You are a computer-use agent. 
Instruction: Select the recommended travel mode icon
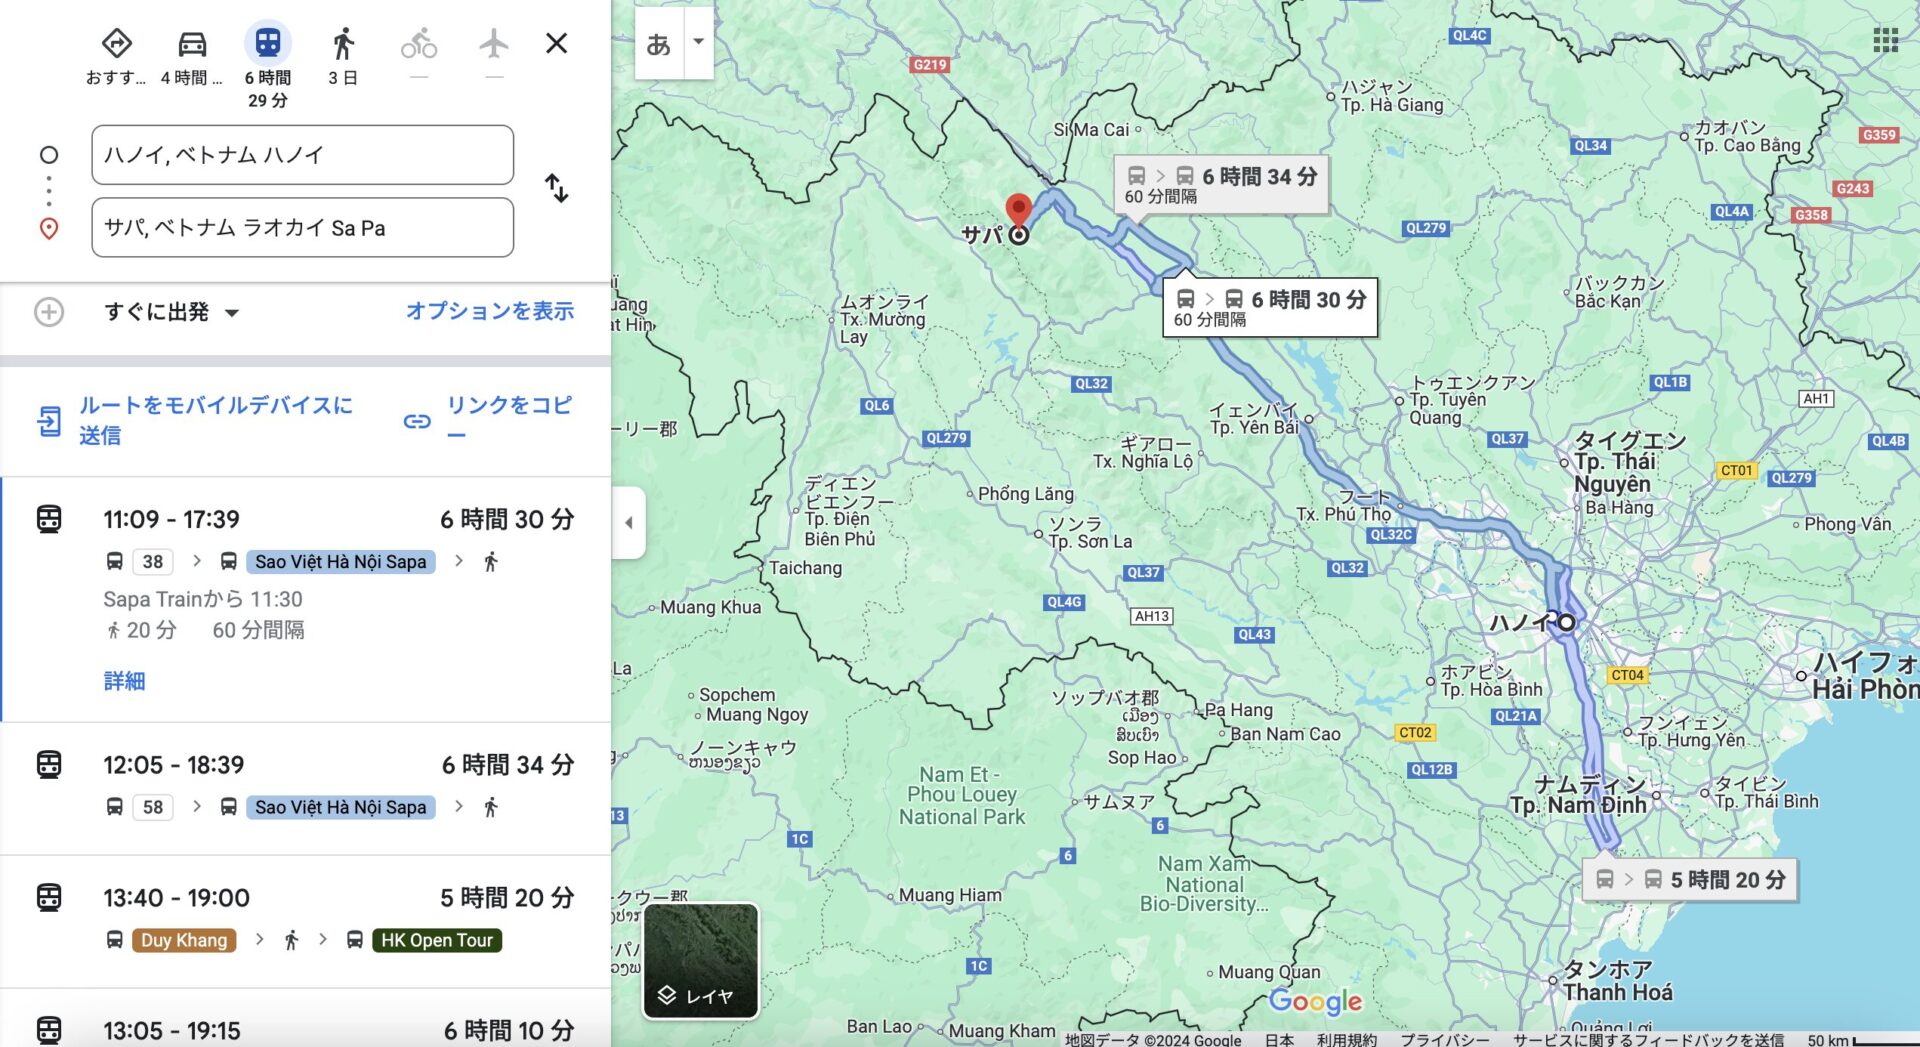[117, 43]
